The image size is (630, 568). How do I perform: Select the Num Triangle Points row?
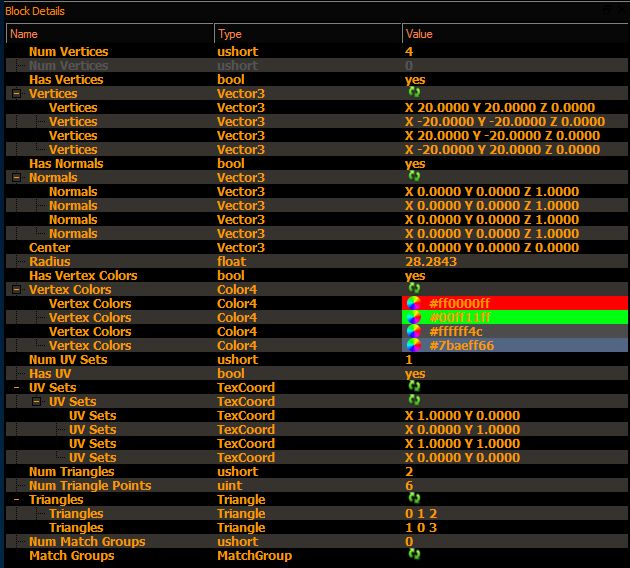pyautogui.click(x=317, y=486)
